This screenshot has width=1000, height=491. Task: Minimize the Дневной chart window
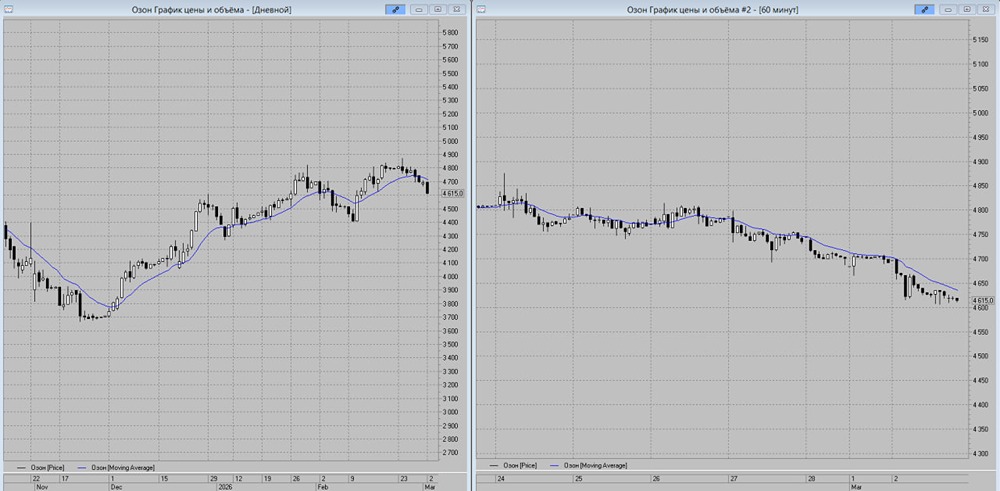click(420, 10)
